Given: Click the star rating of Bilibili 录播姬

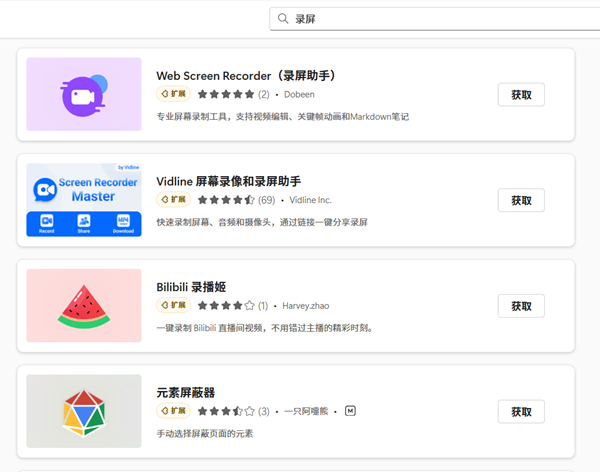Looking at the screenshot, I should coord(225,305).
